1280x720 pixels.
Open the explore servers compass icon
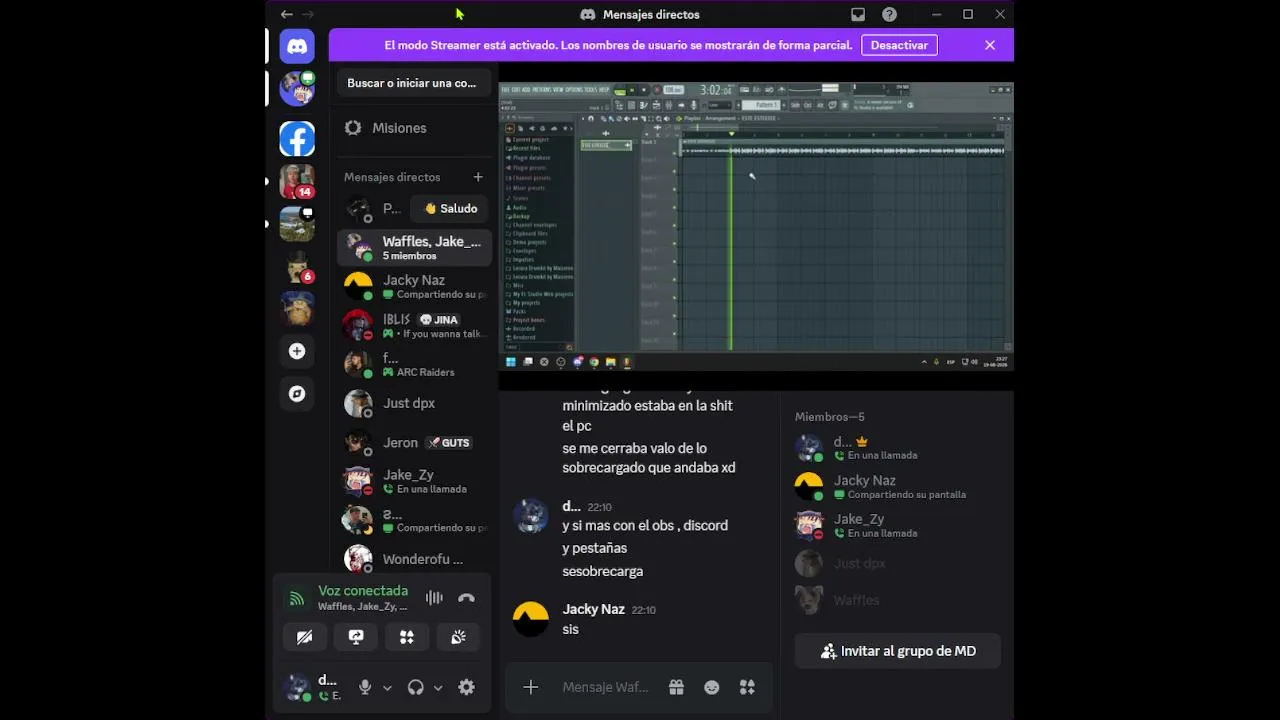tap(297, 394)
